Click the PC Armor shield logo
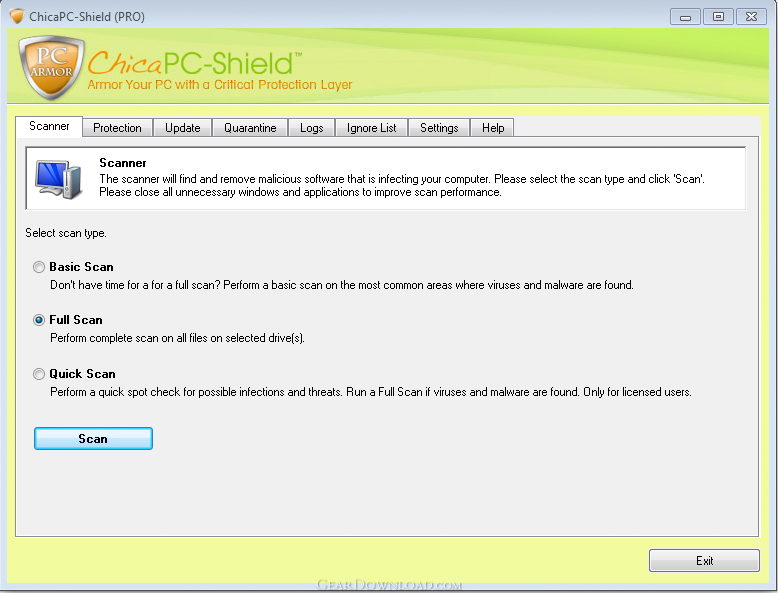Image resolution: width=778 pixels, height=593 pixels. [51, 67]
